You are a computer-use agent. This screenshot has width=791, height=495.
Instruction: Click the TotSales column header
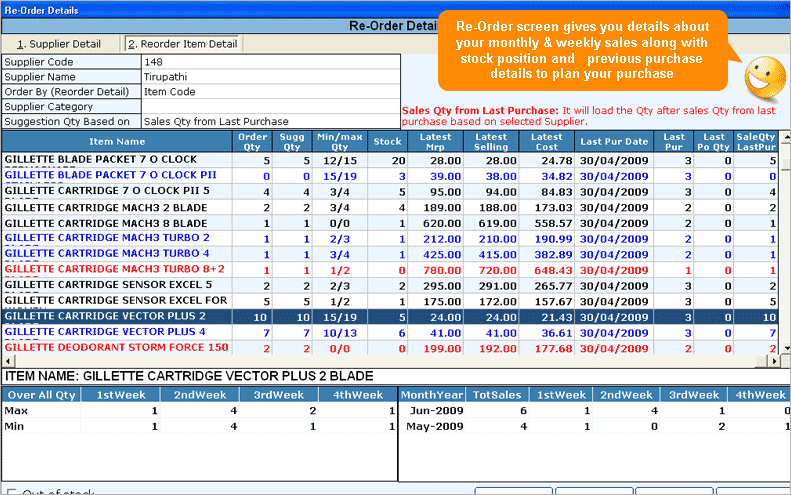pos(497,395)
